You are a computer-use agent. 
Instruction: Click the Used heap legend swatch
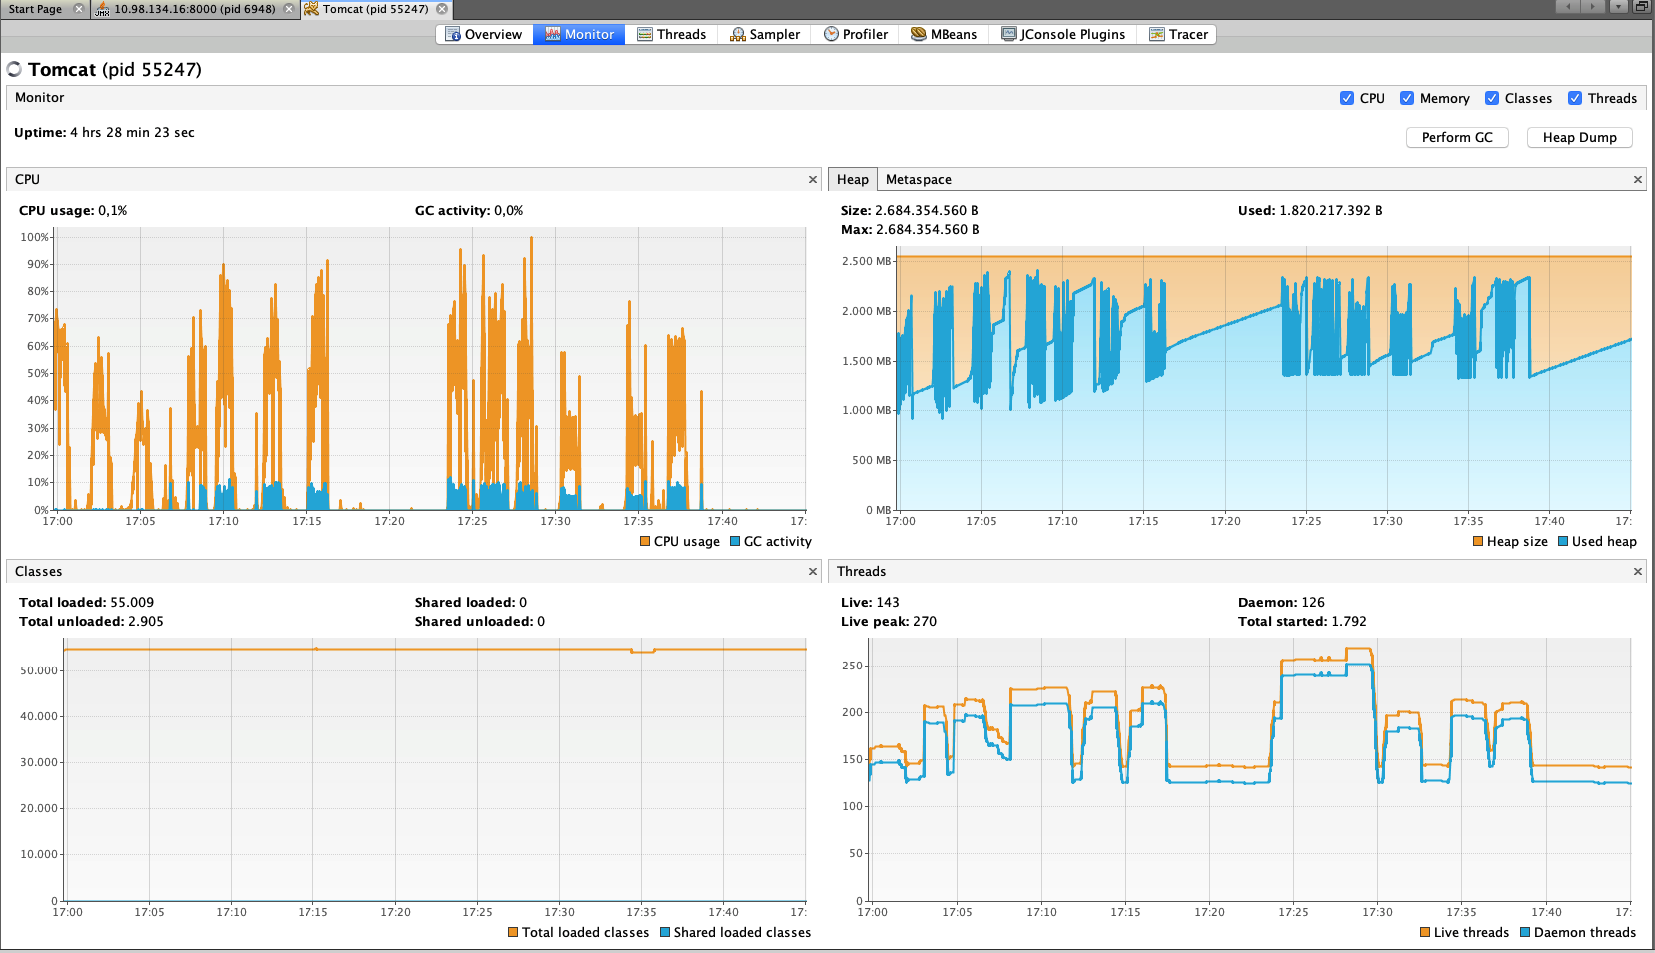point(1563,542)
